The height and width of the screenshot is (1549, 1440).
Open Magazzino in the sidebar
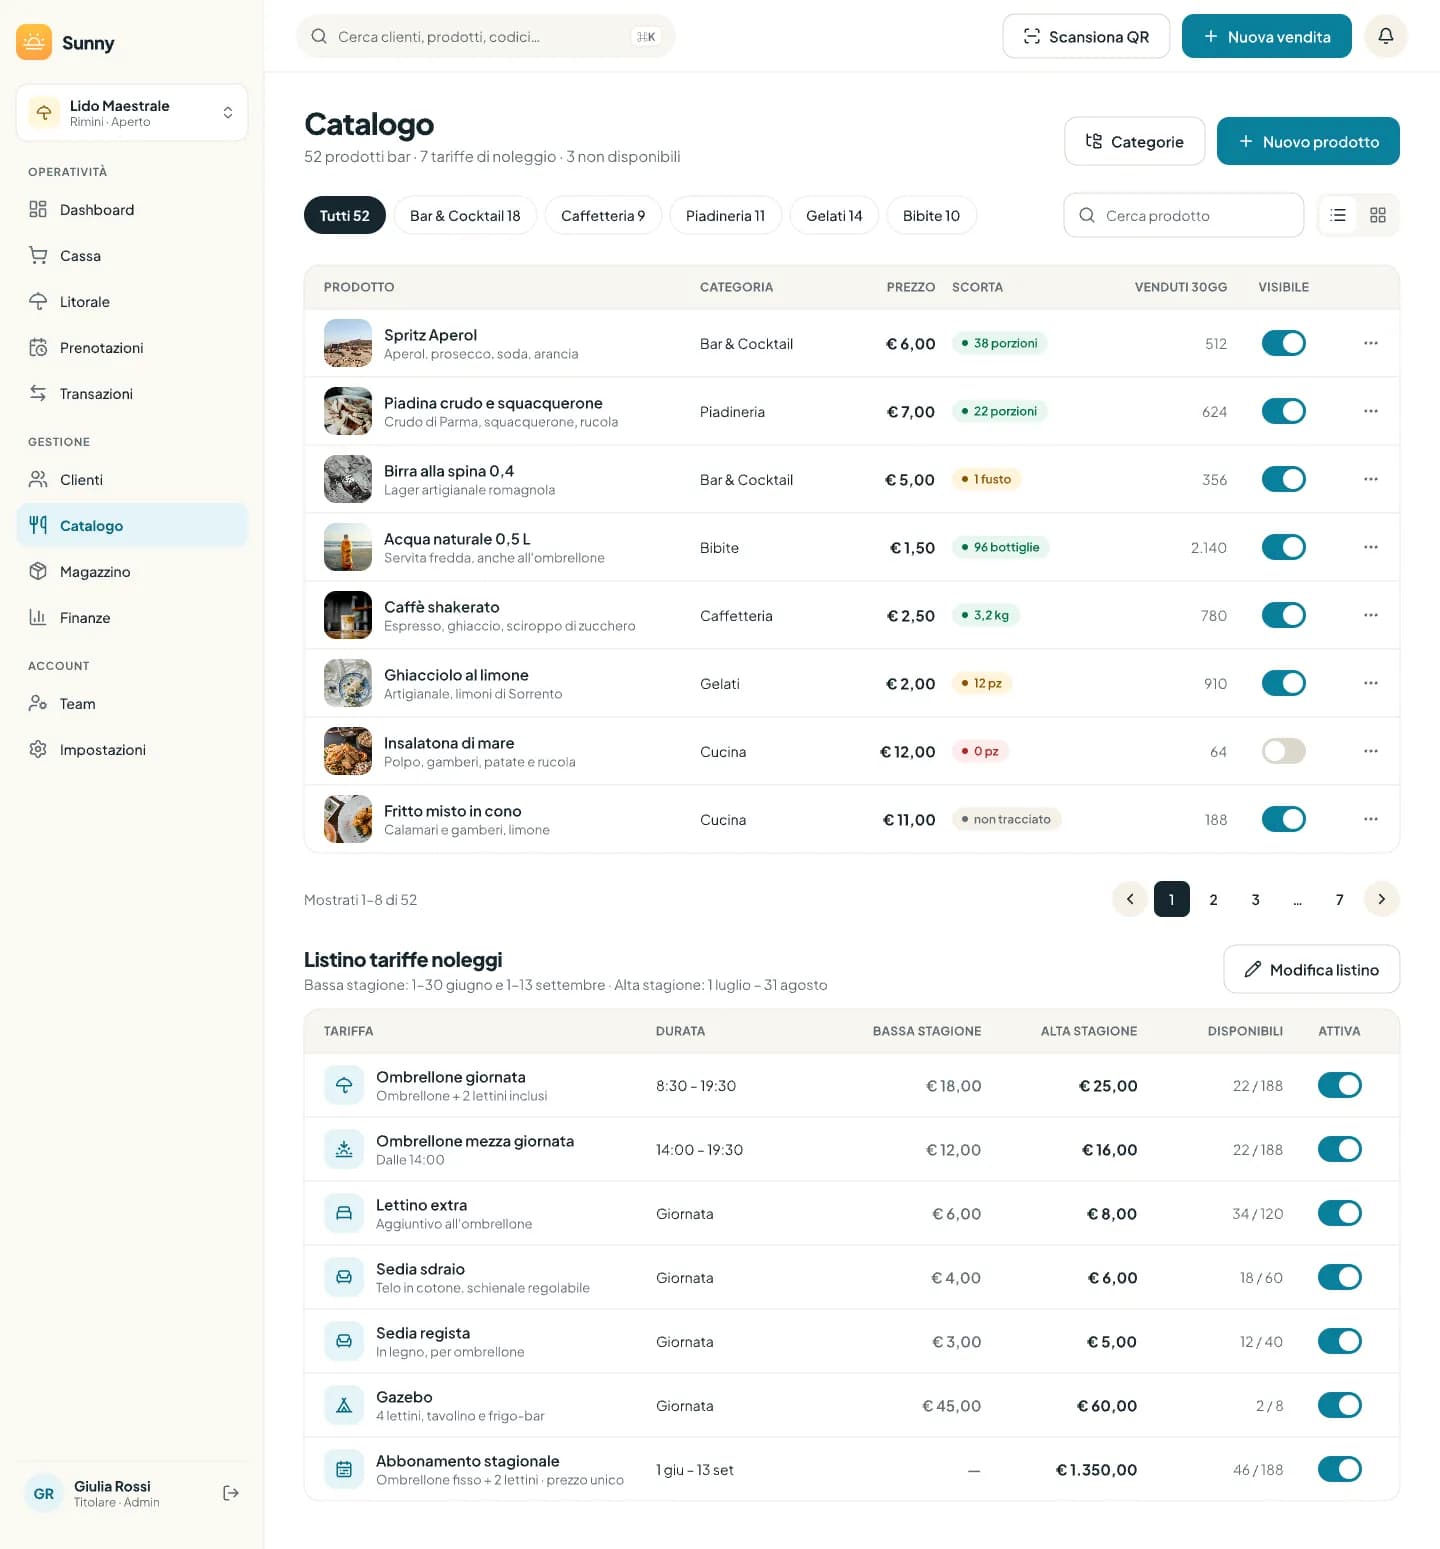(132, 572)
